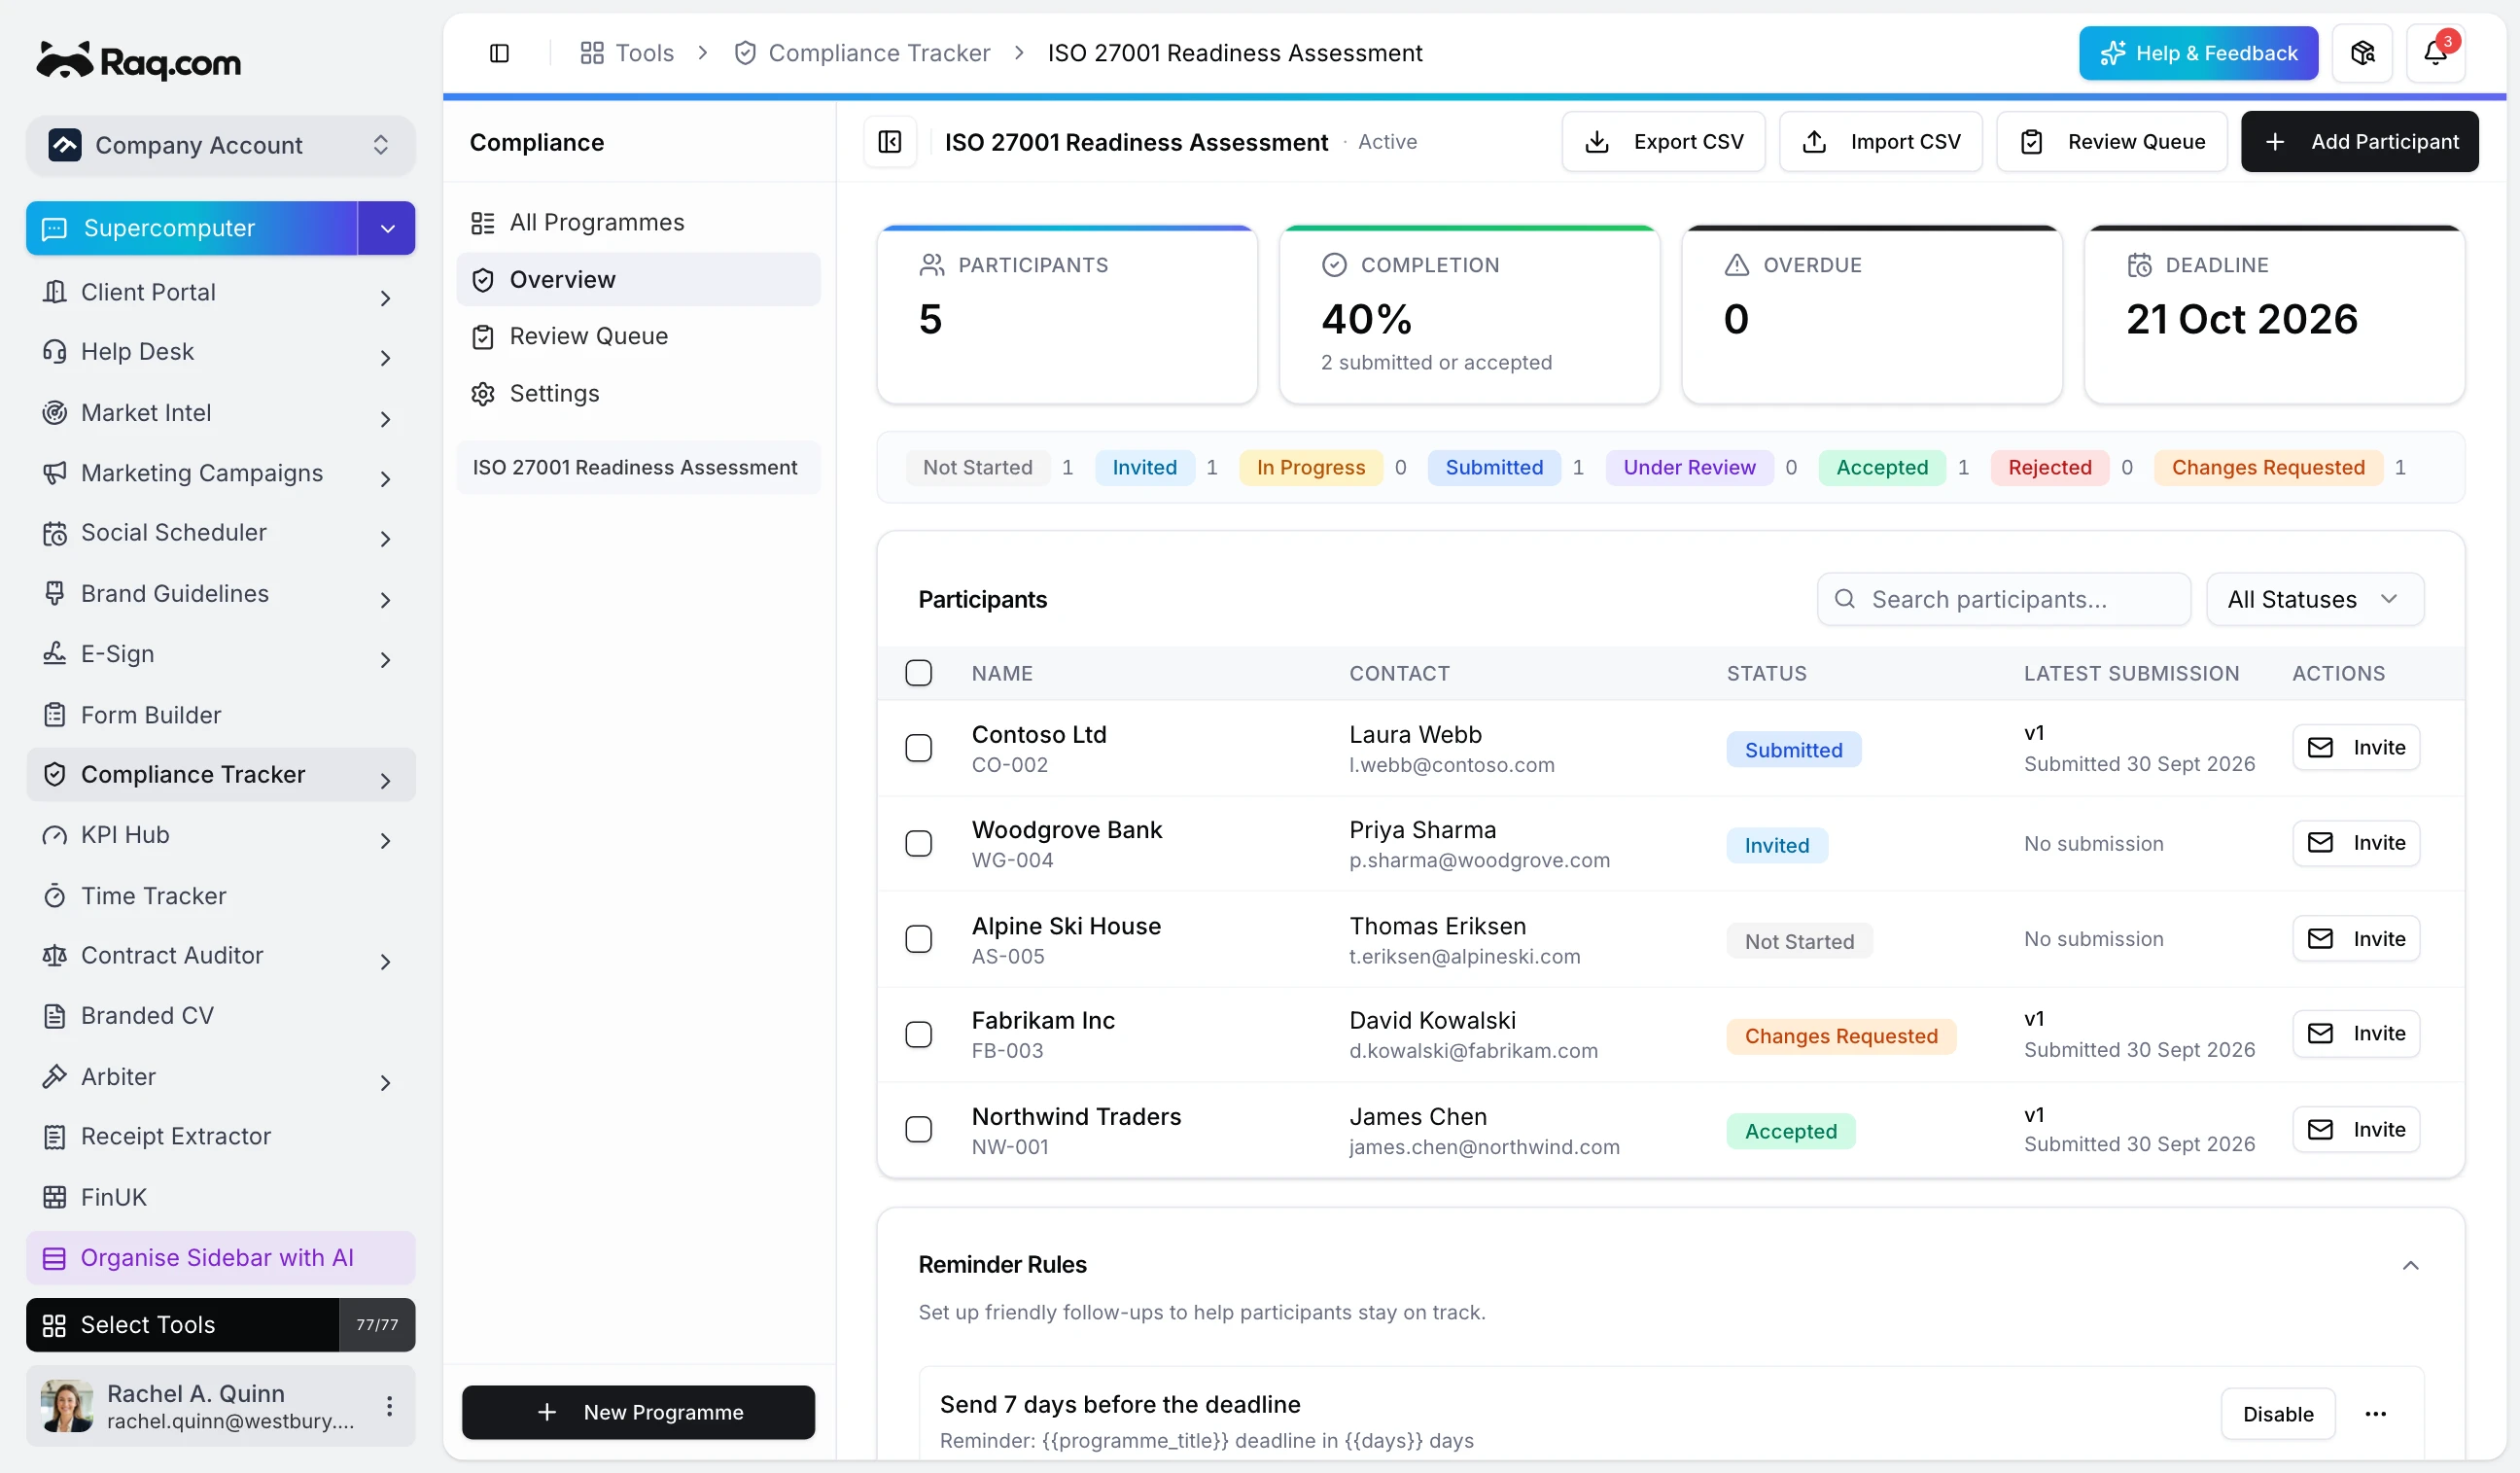Viewport: 2520px width, 1473px height.
Task: Click the Tools breadcrumb grid icon
Action: pyautogui.click(x=592, y=53)
